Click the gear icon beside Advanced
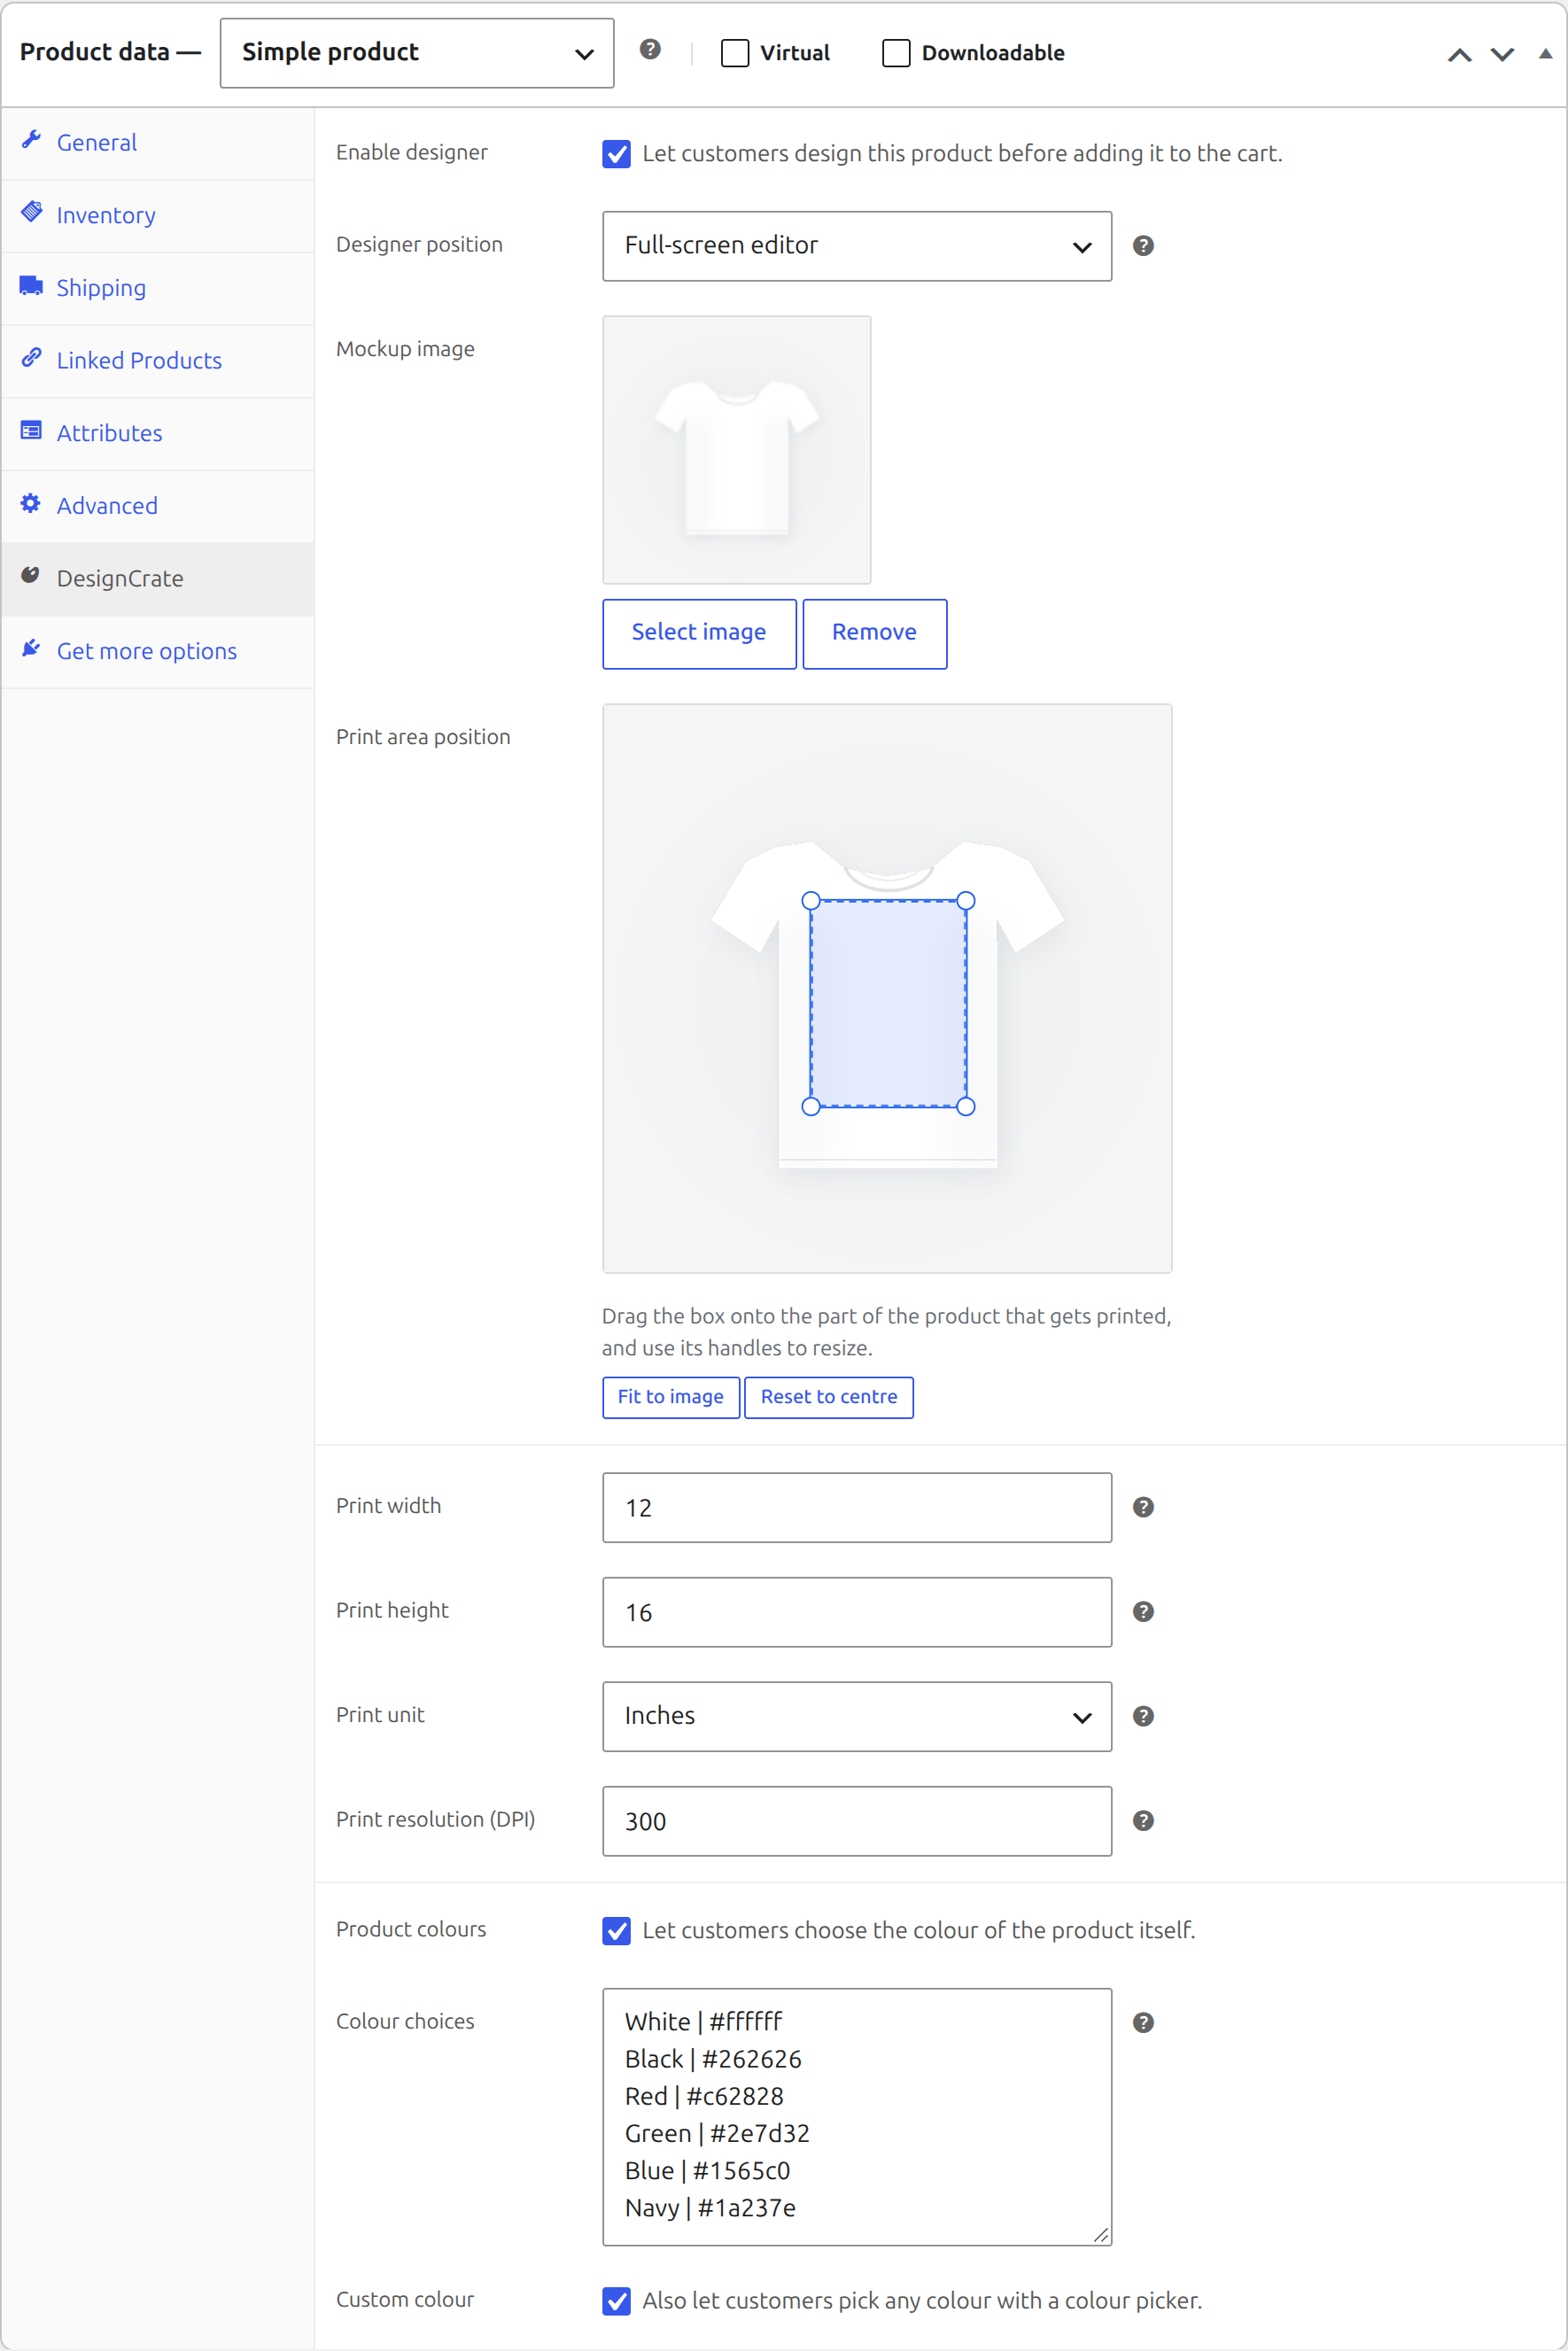 coord(31,504)
